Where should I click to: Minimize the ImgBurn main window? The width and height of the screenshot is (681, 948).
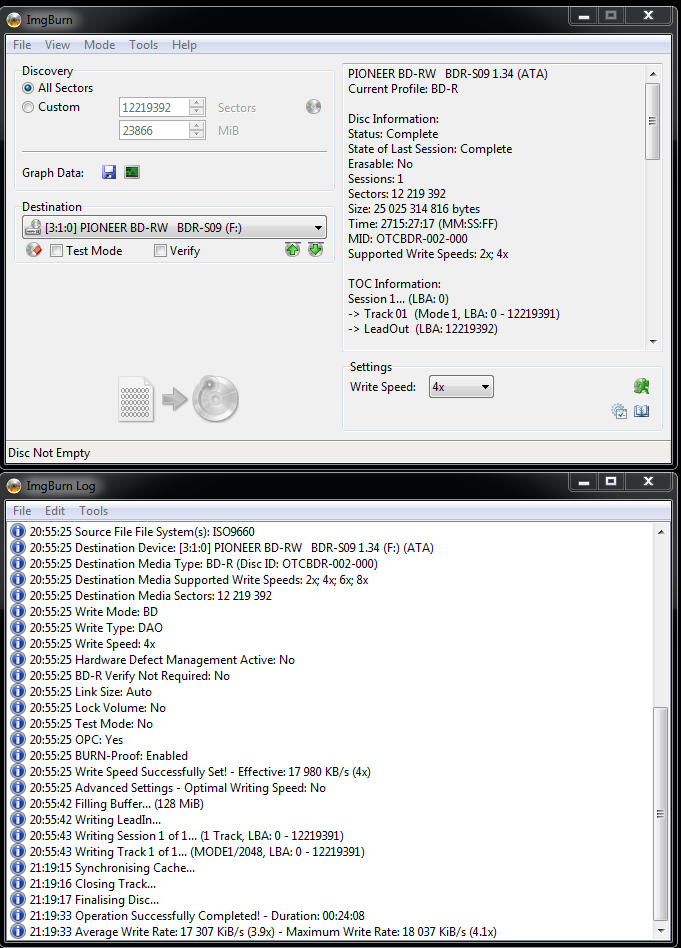[584, 16]
